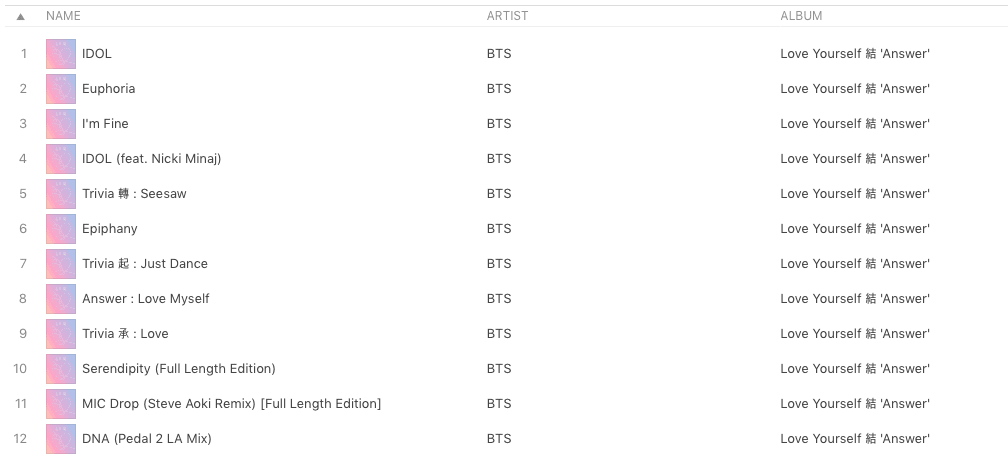The image size is (1008, 457).
Task: Click the album artwork beside Euphoria
Action: (61, 89)
